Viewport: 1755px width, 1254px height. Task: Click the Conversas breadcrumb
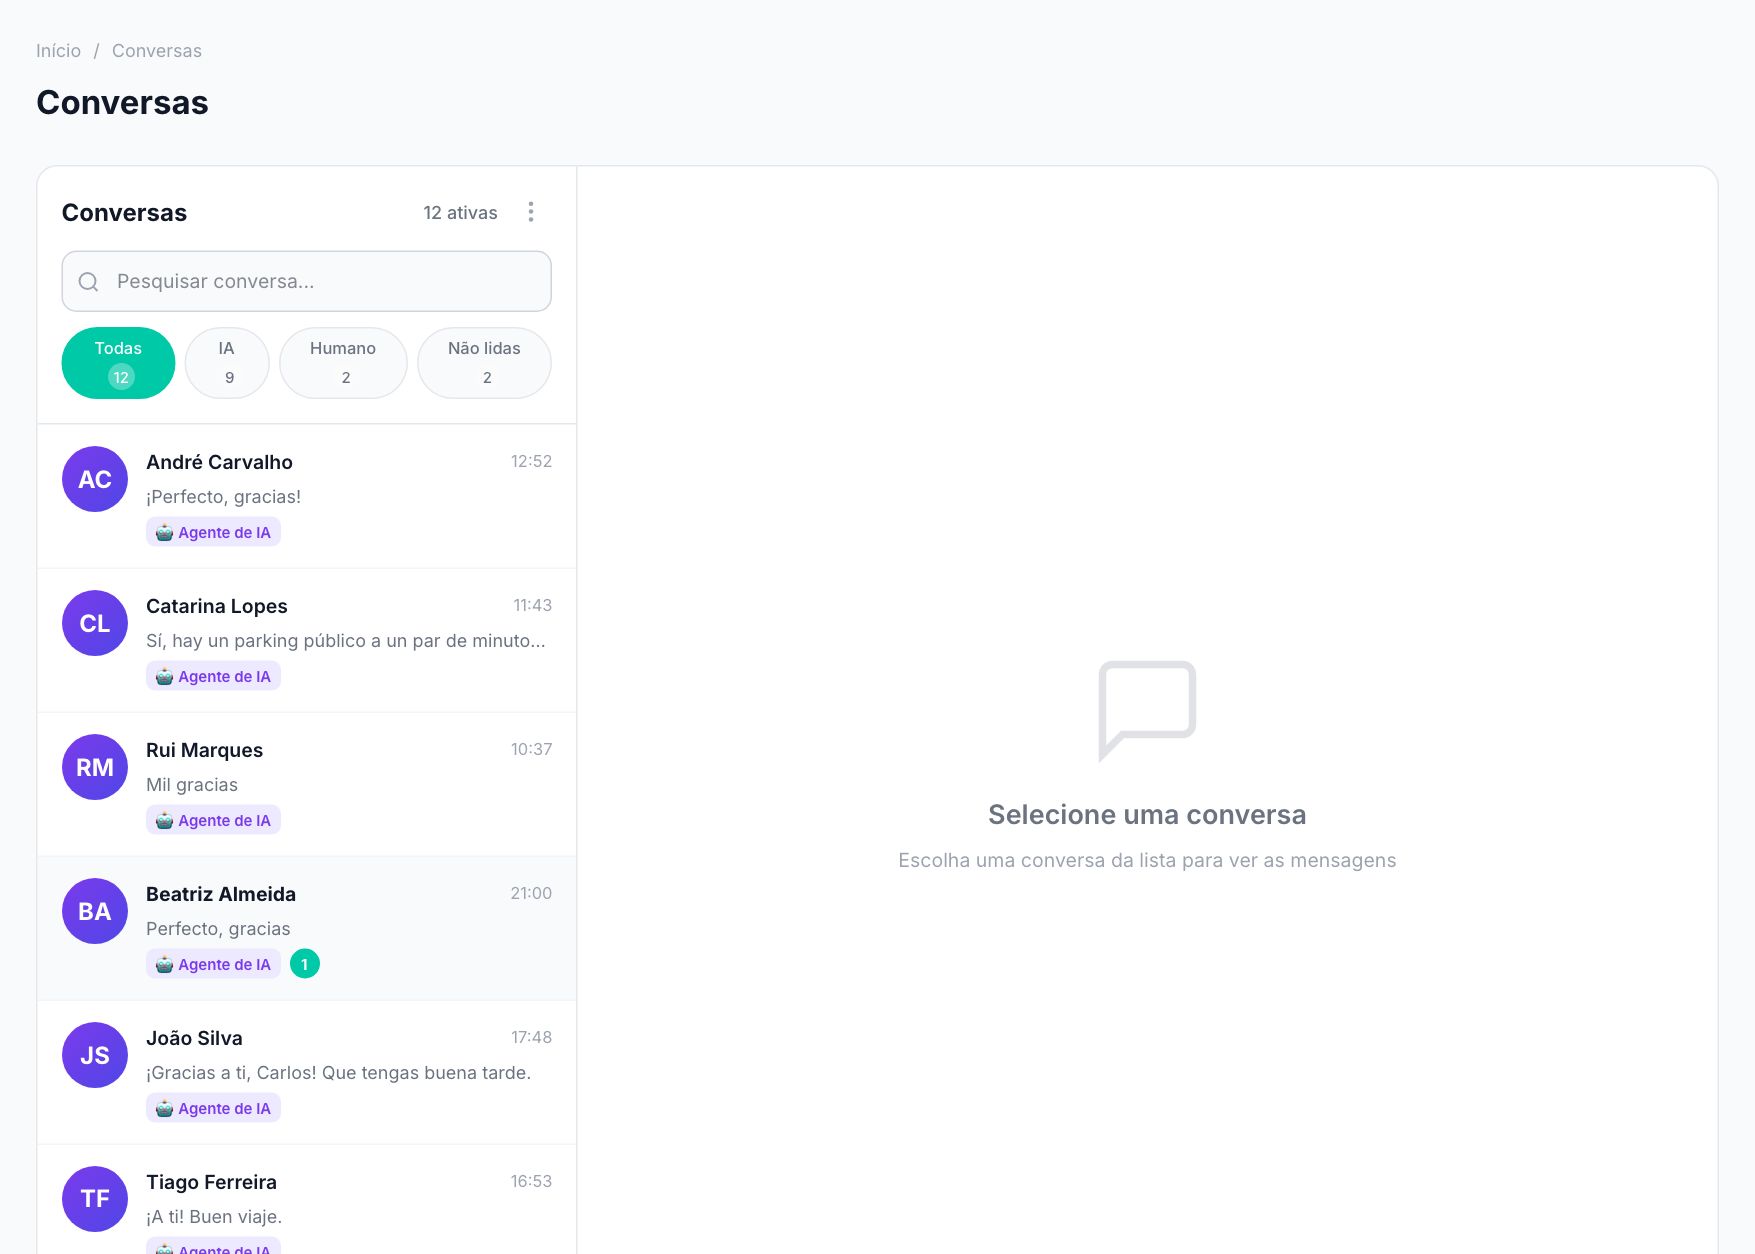(x=157, y=51)
